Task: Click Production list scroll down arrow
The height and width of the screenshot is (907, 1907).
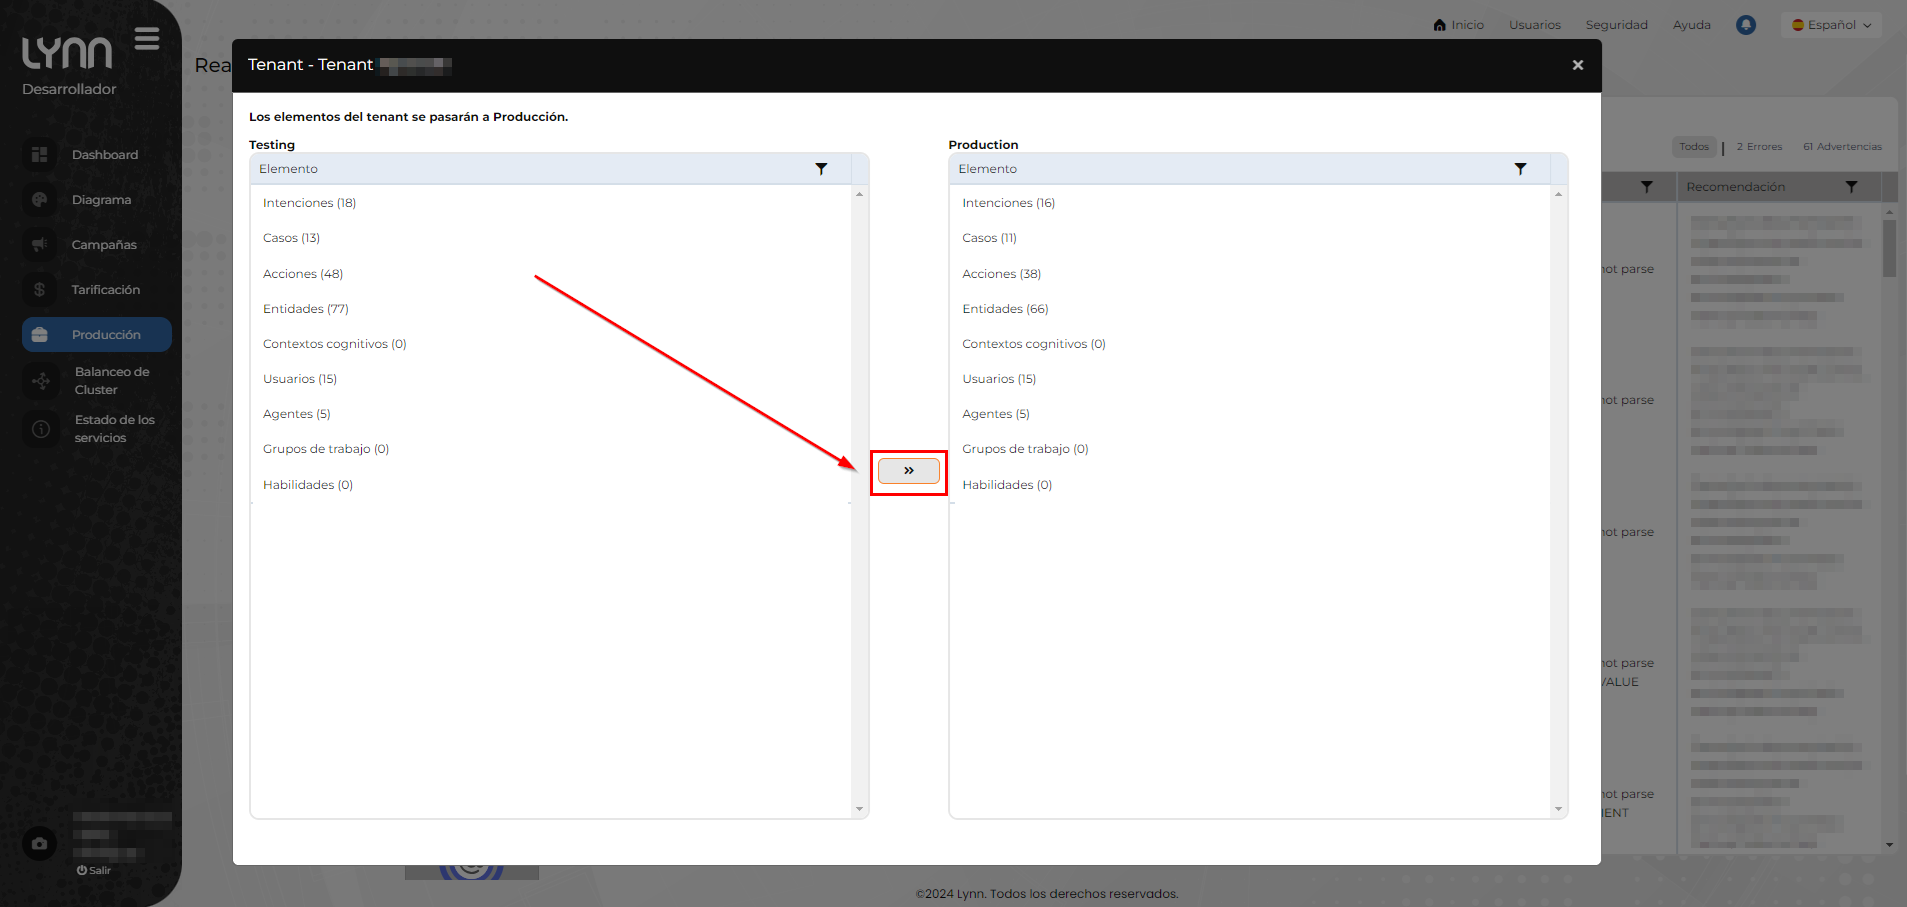Action: pyautogui.click(x=1558, y=809)
